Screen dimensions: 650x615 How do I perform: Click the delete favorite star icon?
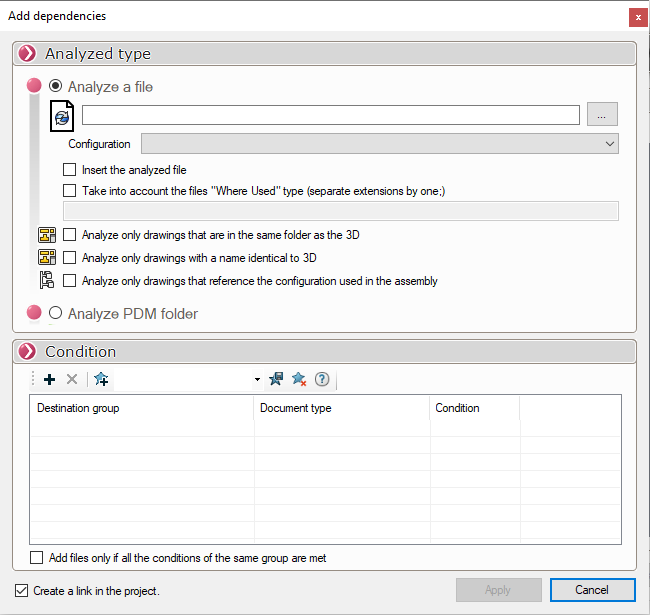pos(299,380)
